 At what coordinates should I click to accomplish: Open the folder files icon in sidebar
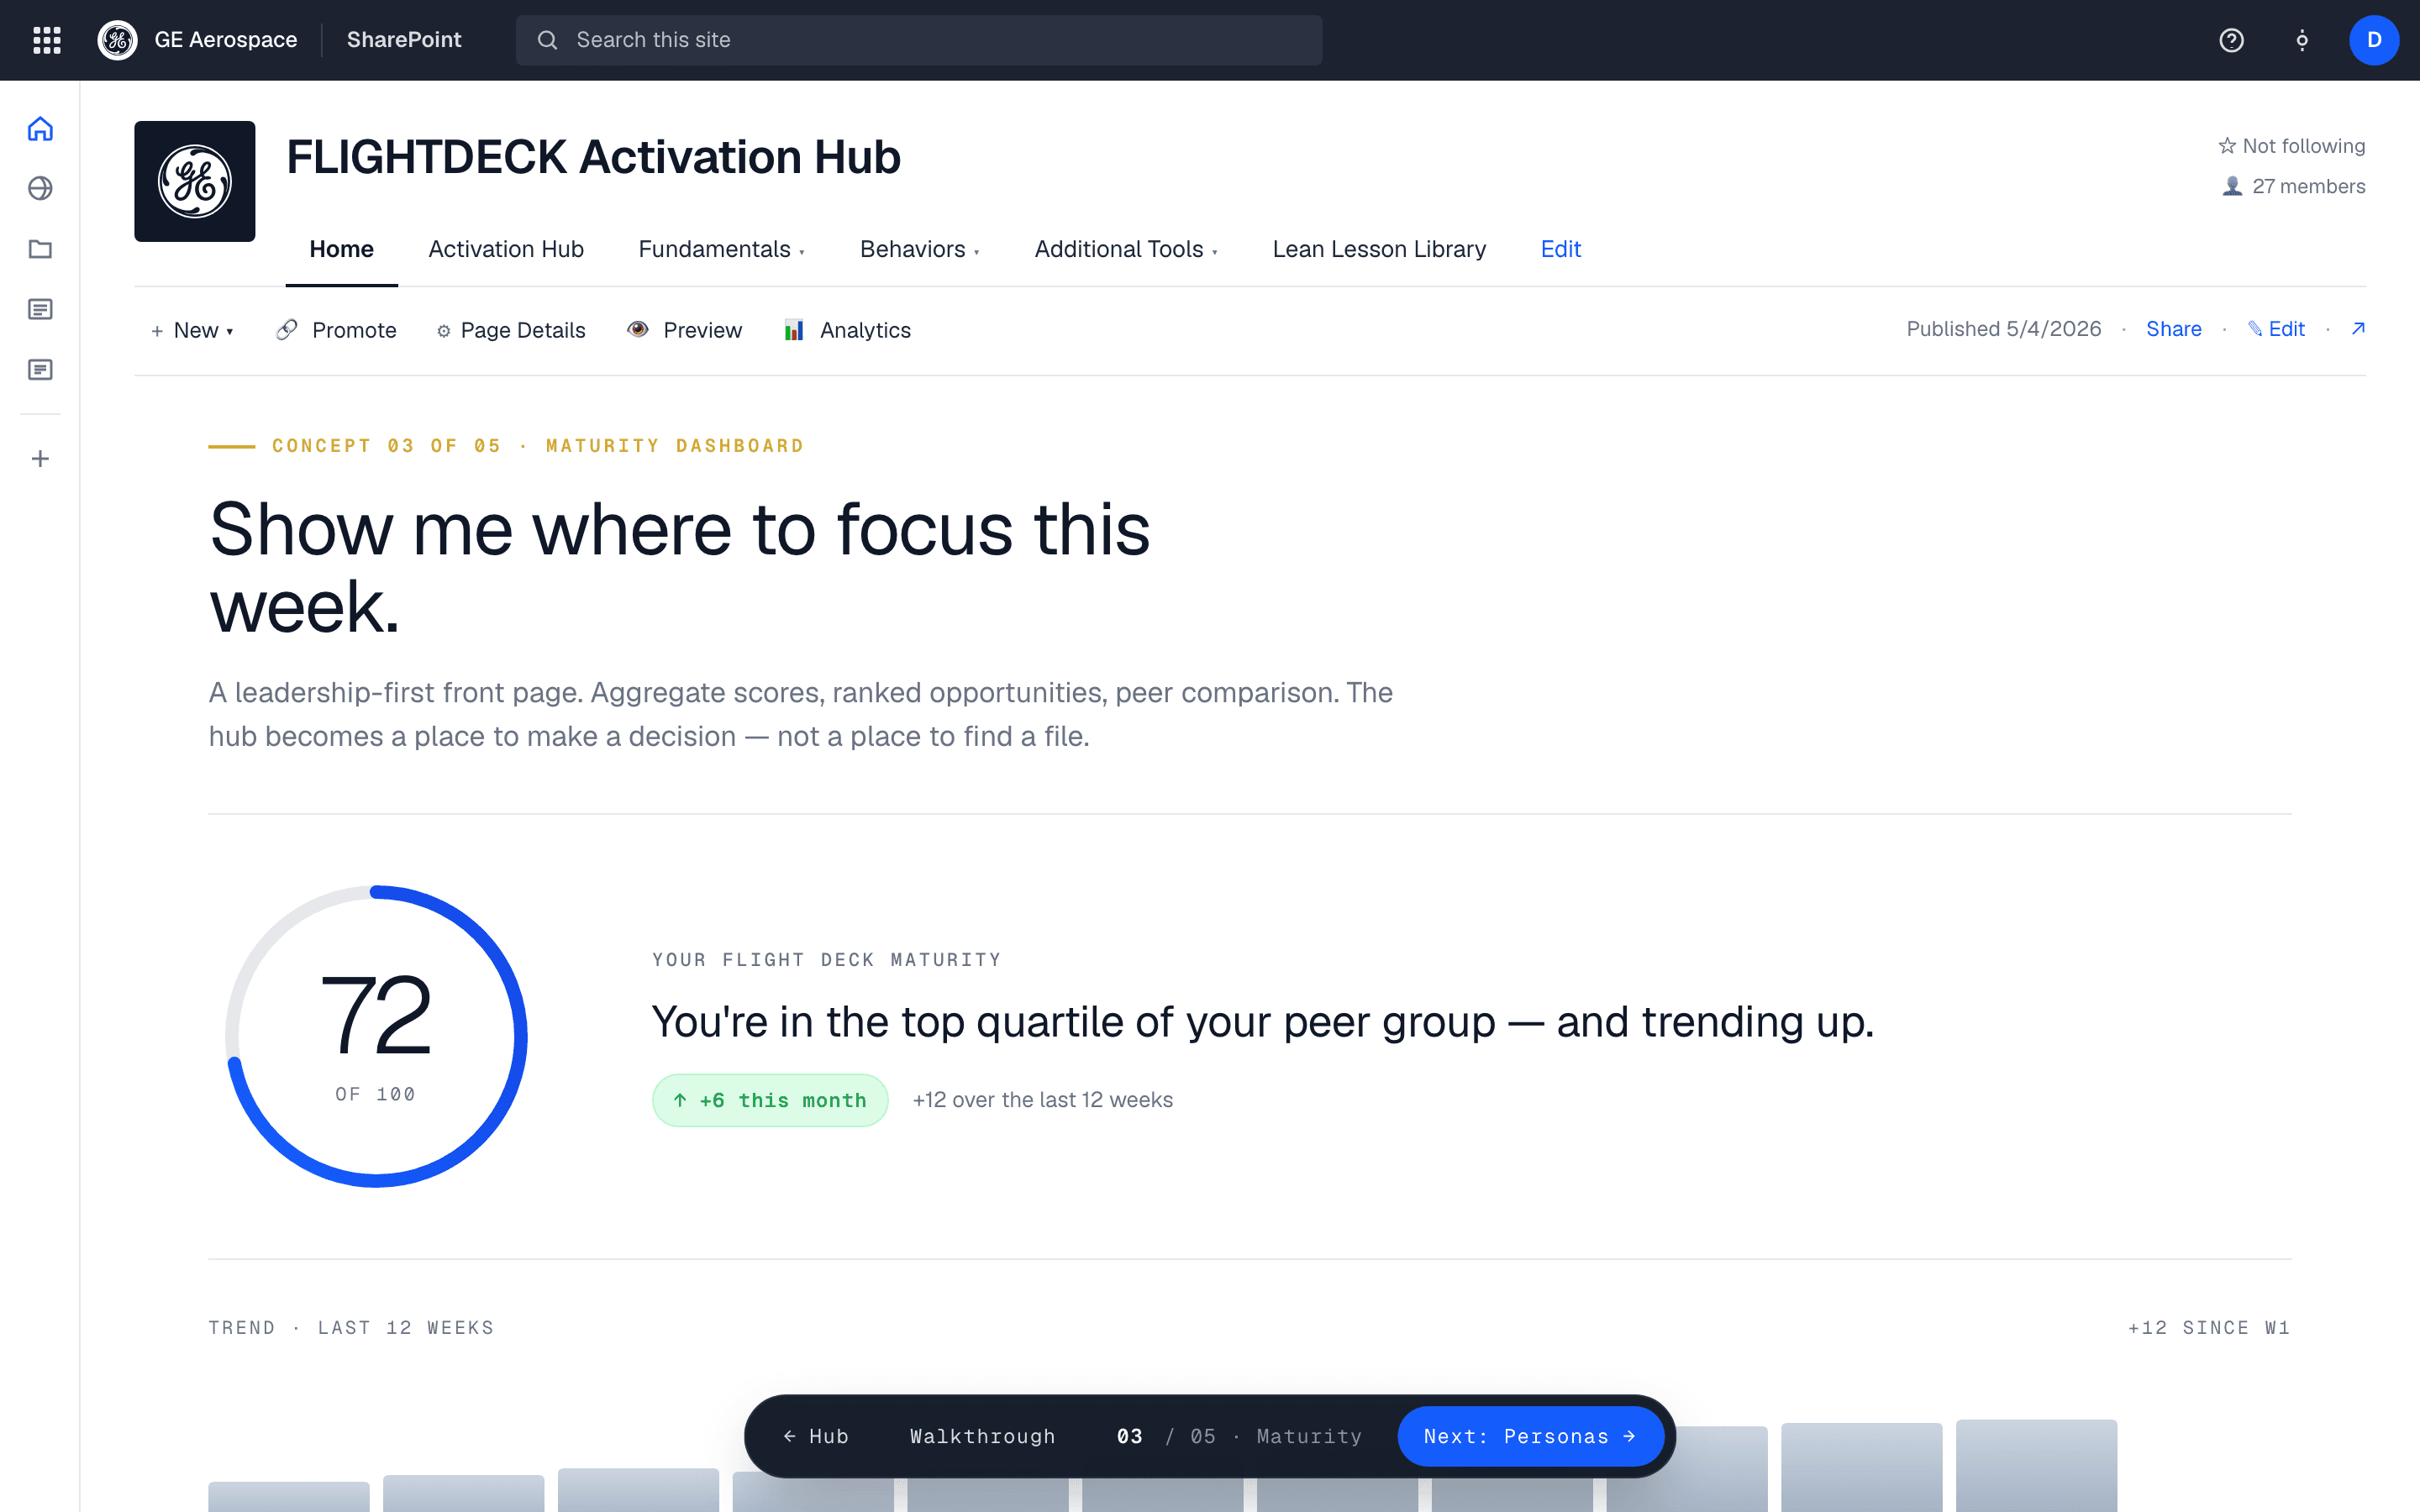point(40,249)
